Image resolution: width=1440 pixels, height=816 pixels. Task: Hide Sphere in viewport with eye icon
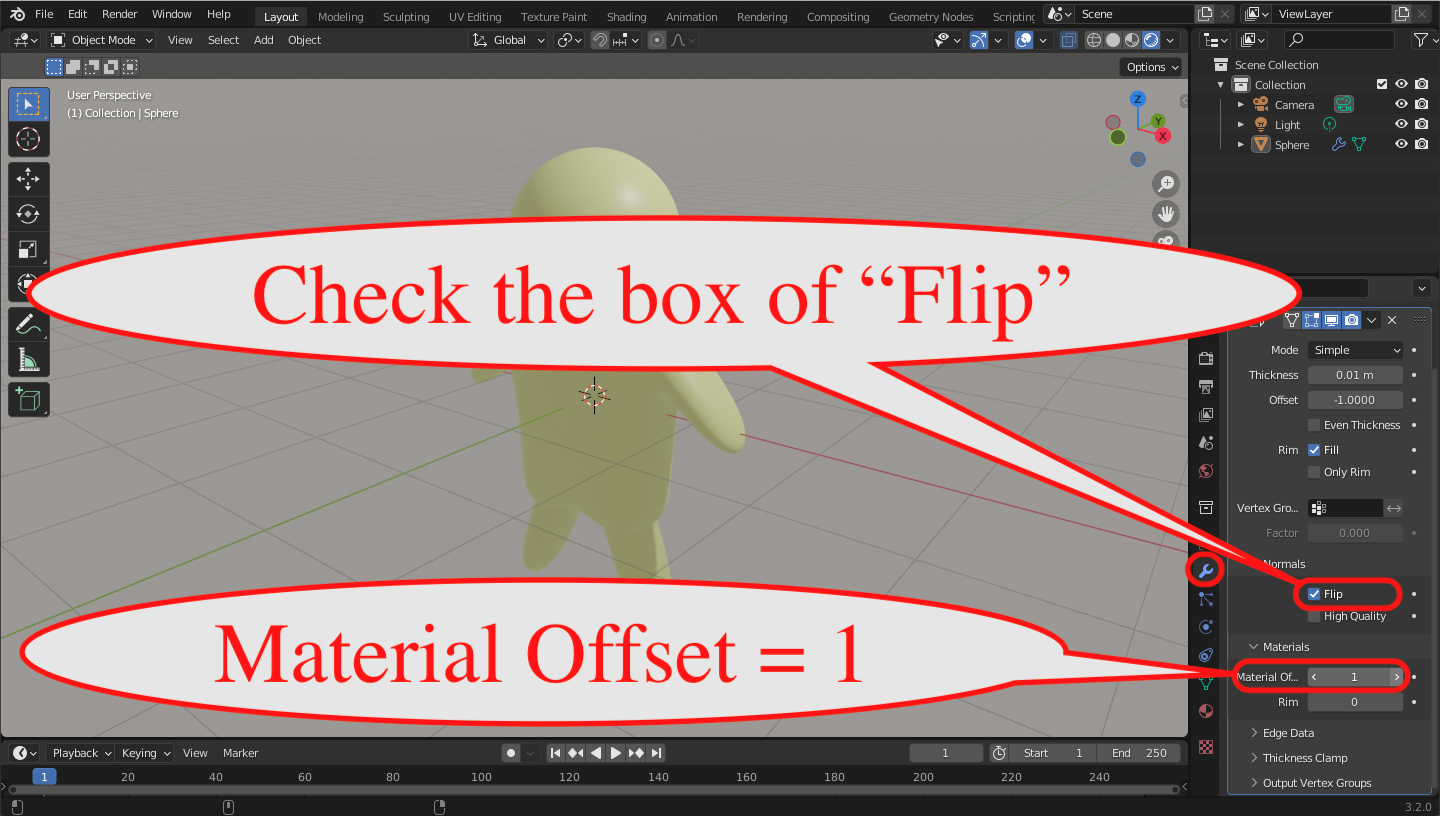1402,144
